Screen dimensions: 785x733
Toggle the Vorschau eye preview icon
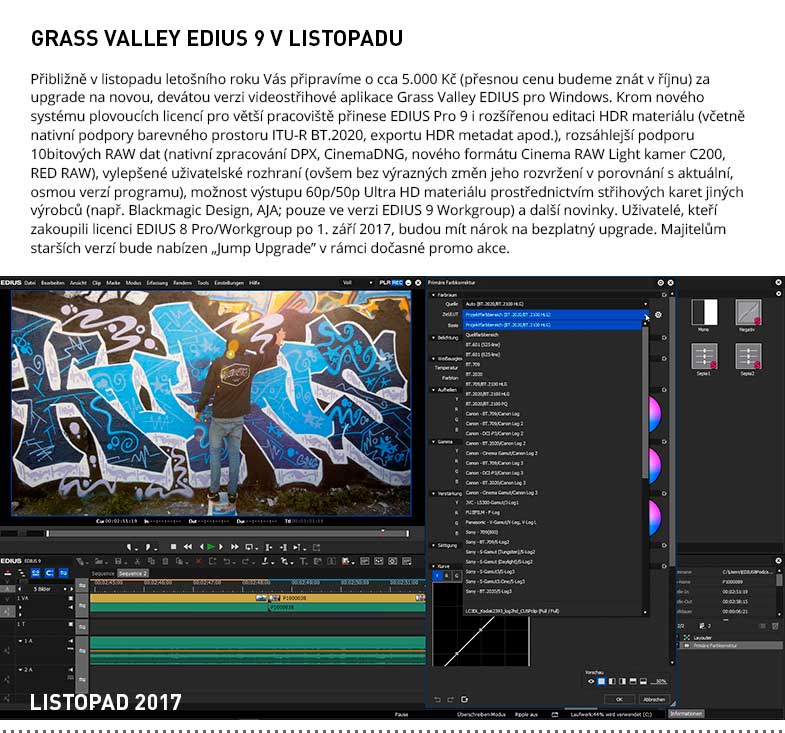coord(591,681)
